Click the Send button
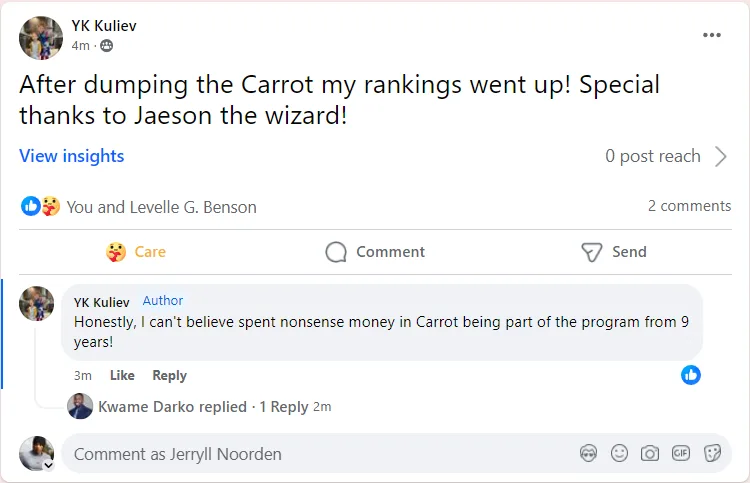The image size is (750, 483). 614,252
